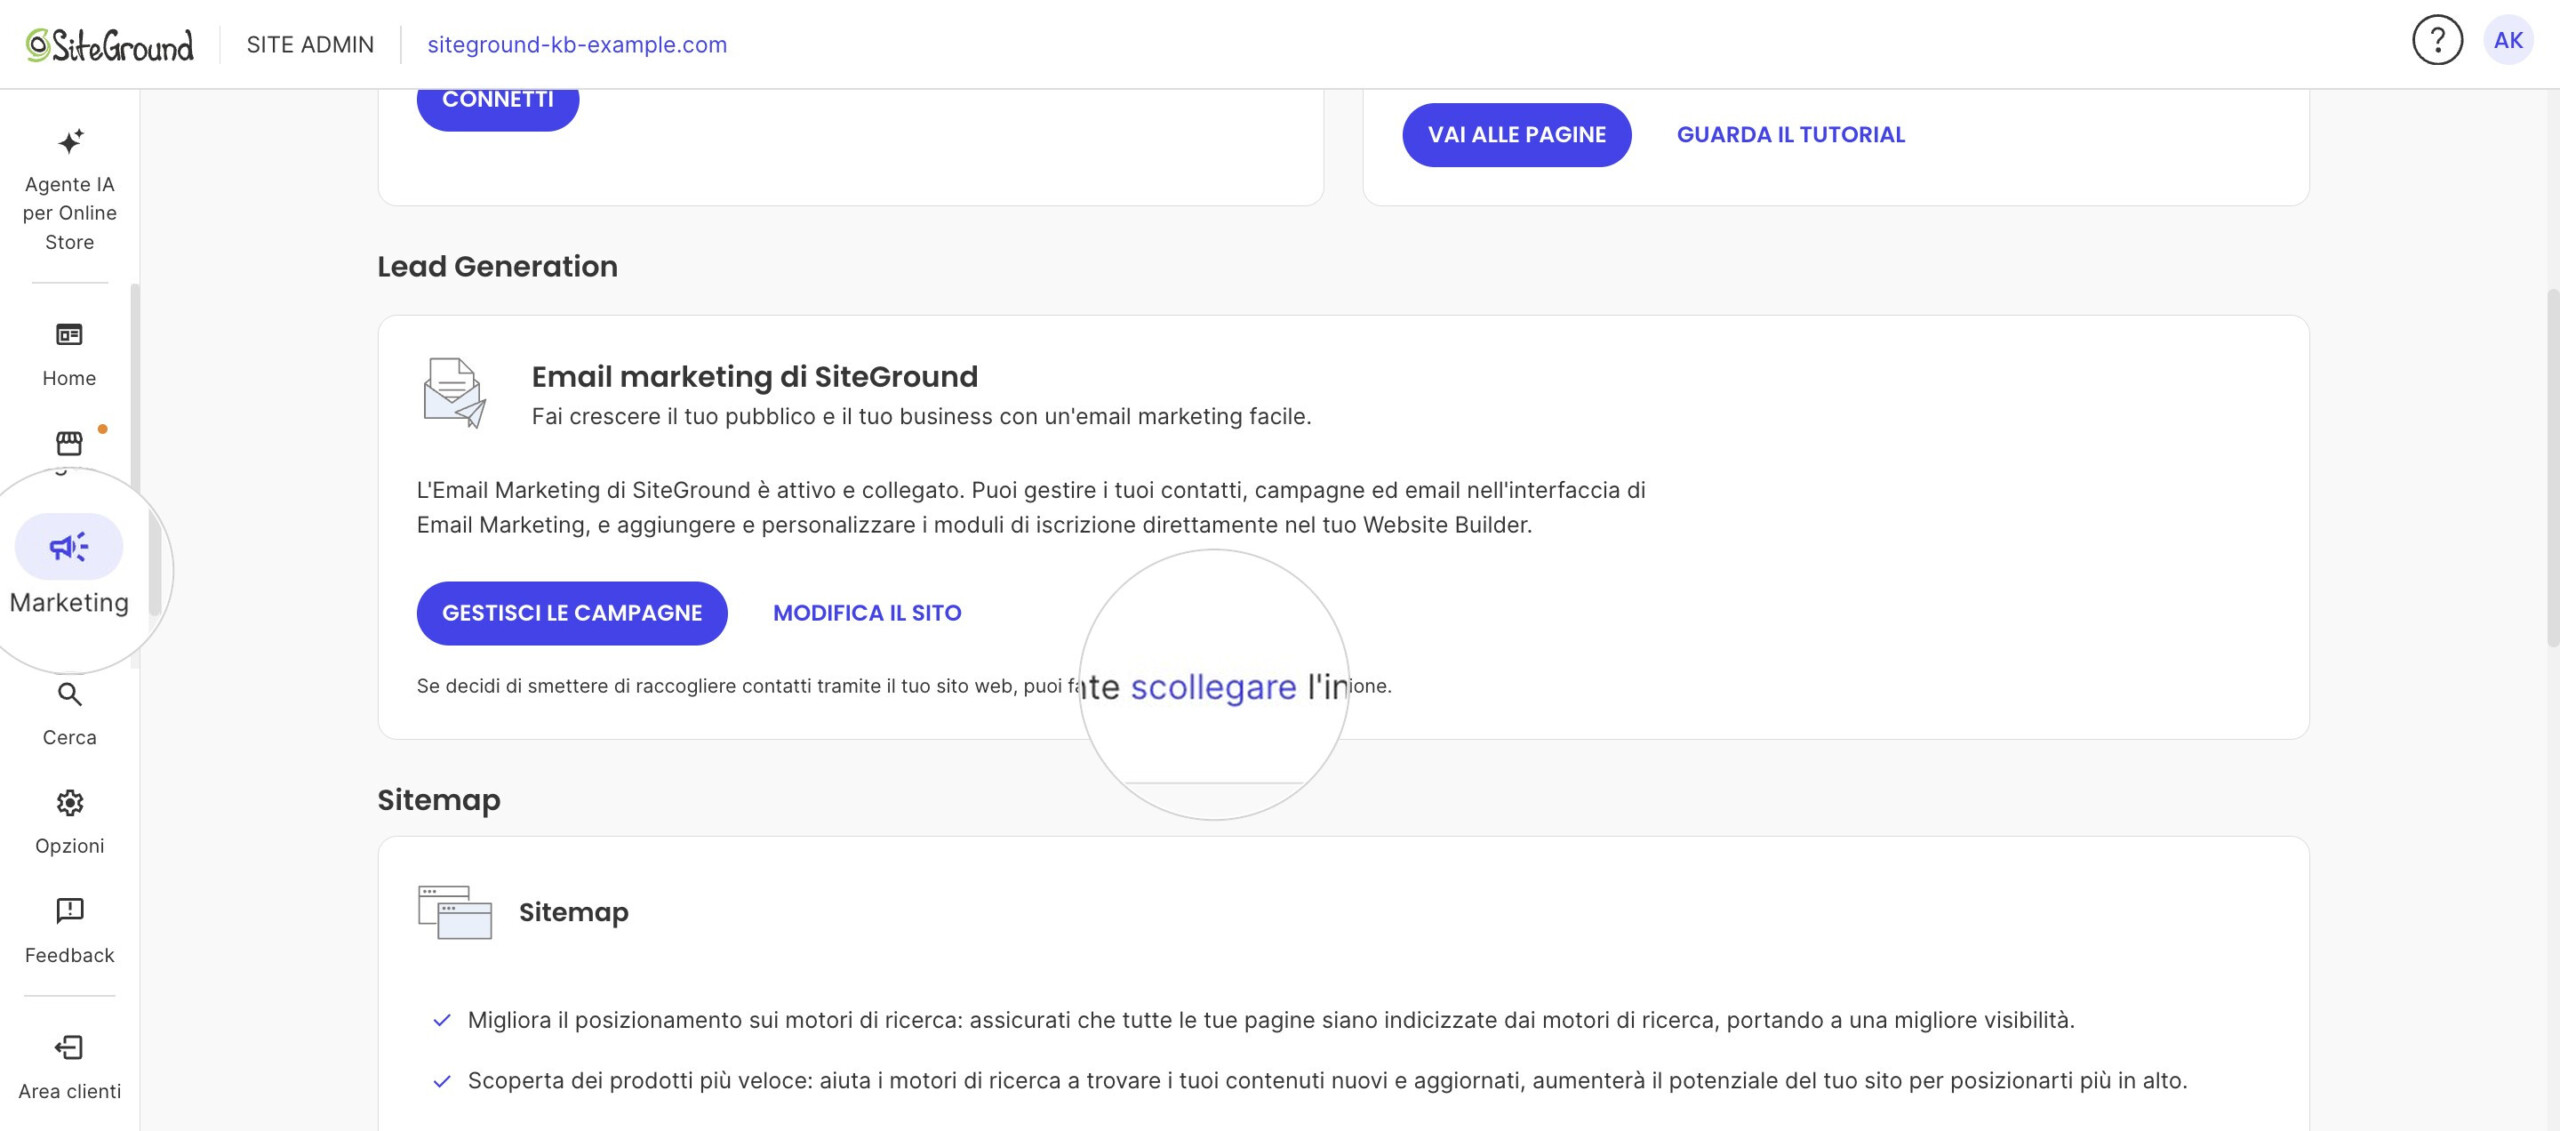The width and height of the screenshot is (2560, 1131).
Task: Click the checkmark beside Migliora il posizionamento
Action: pyautogui.click(x=442, y=1020)
